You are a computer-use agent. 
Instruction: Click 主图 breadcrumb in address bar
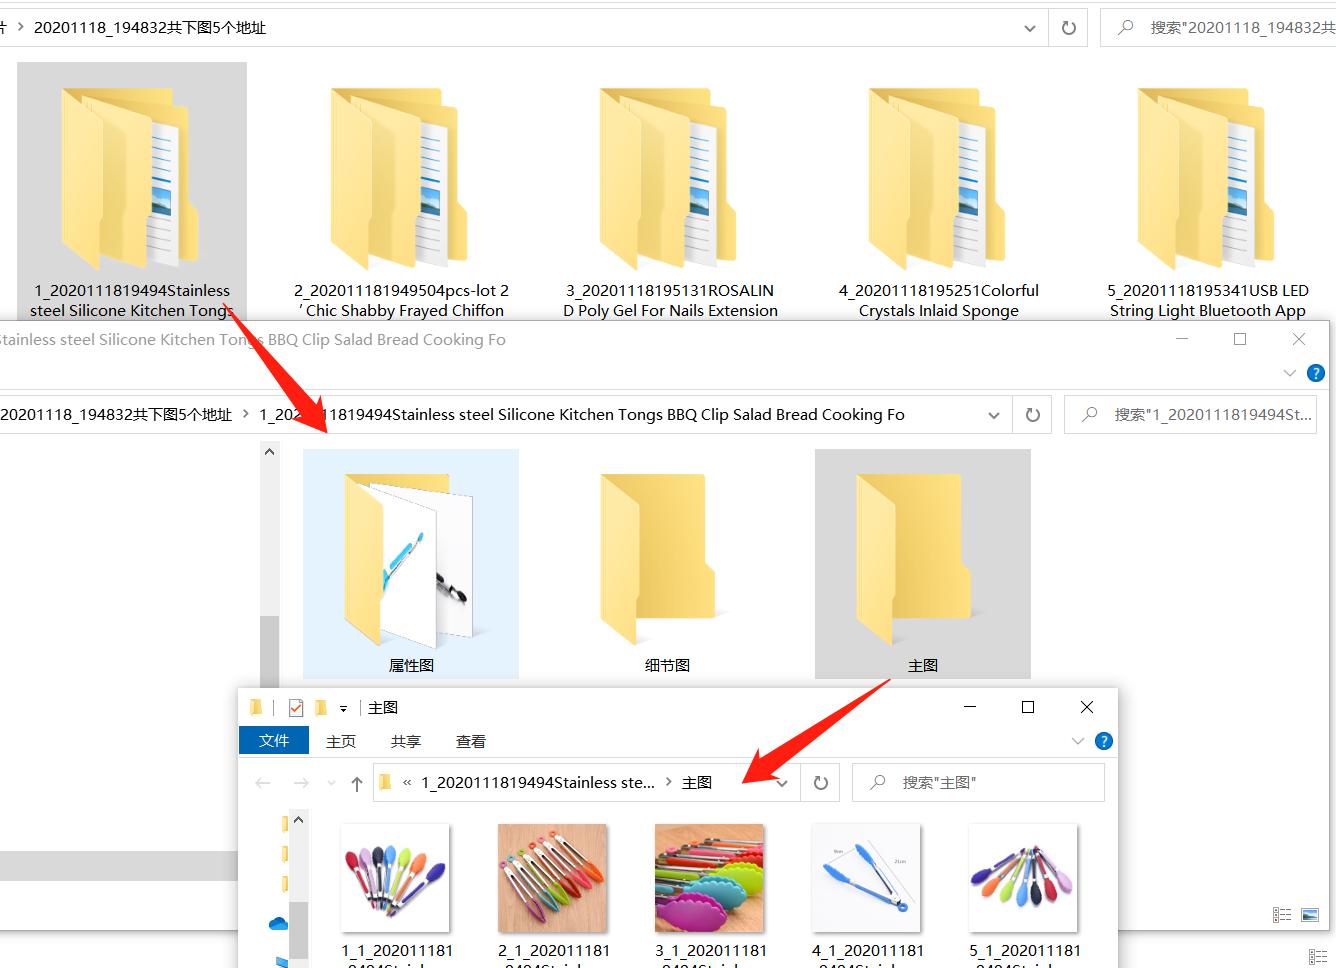(697, 783)
